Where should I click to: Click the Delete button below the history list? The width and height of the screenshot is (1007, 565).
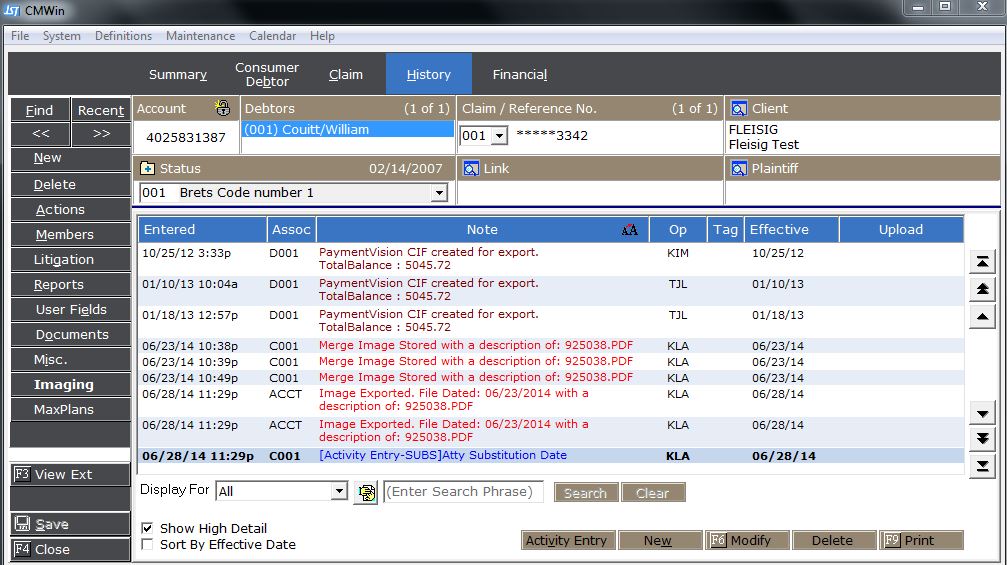point(834,541)
